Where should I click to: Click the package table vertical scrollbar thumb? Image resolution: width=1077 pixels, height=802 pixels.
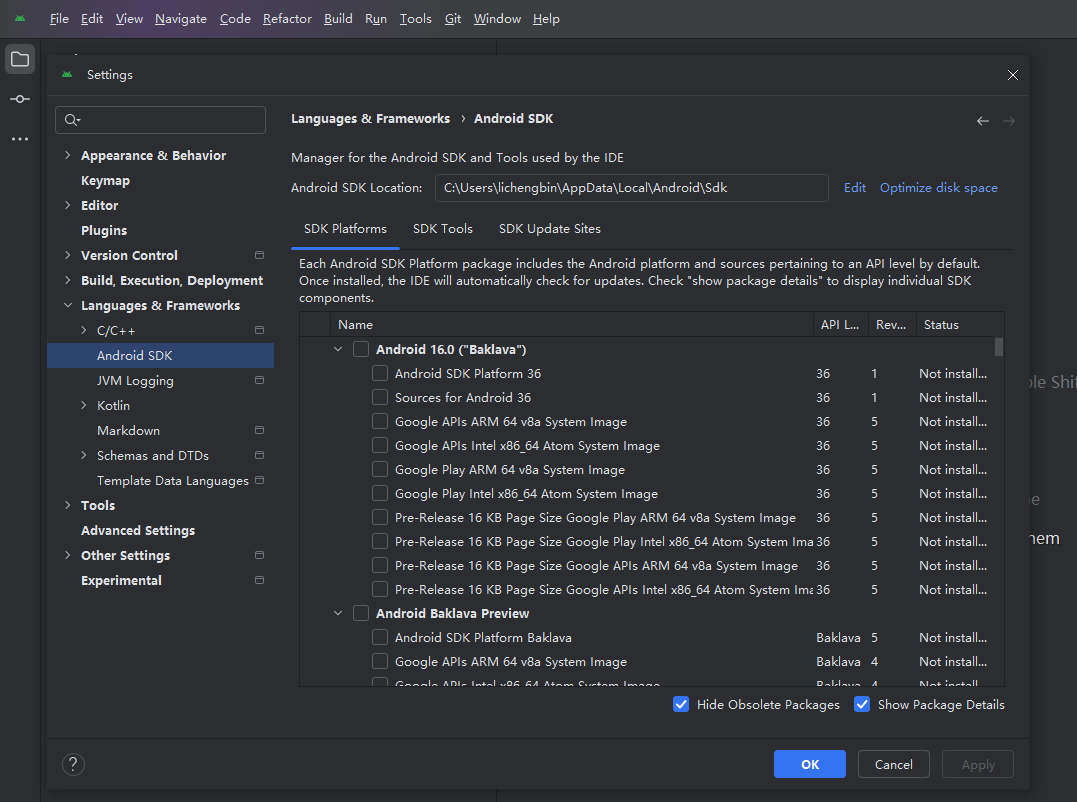point(999,347)
